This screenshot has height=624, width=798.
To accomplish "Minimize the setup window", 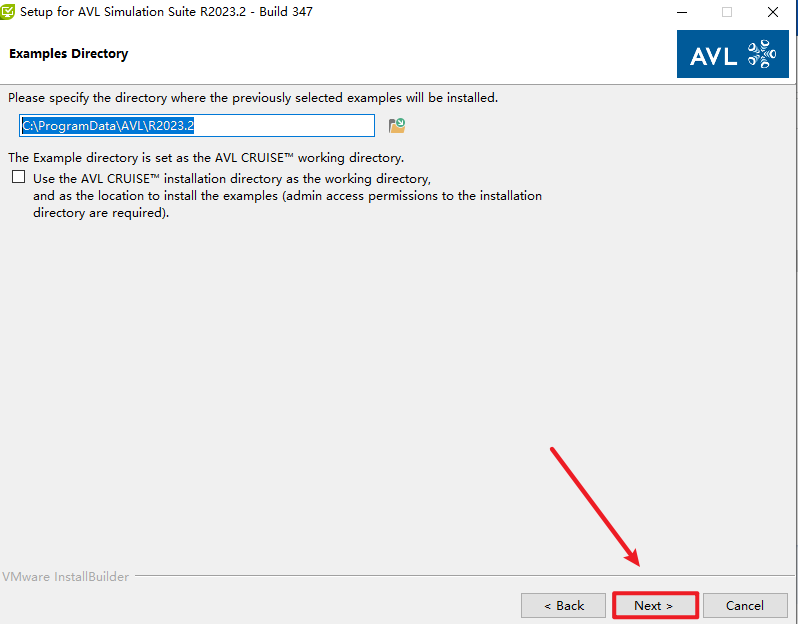I will pyautogui.click(x=681, y=12).
